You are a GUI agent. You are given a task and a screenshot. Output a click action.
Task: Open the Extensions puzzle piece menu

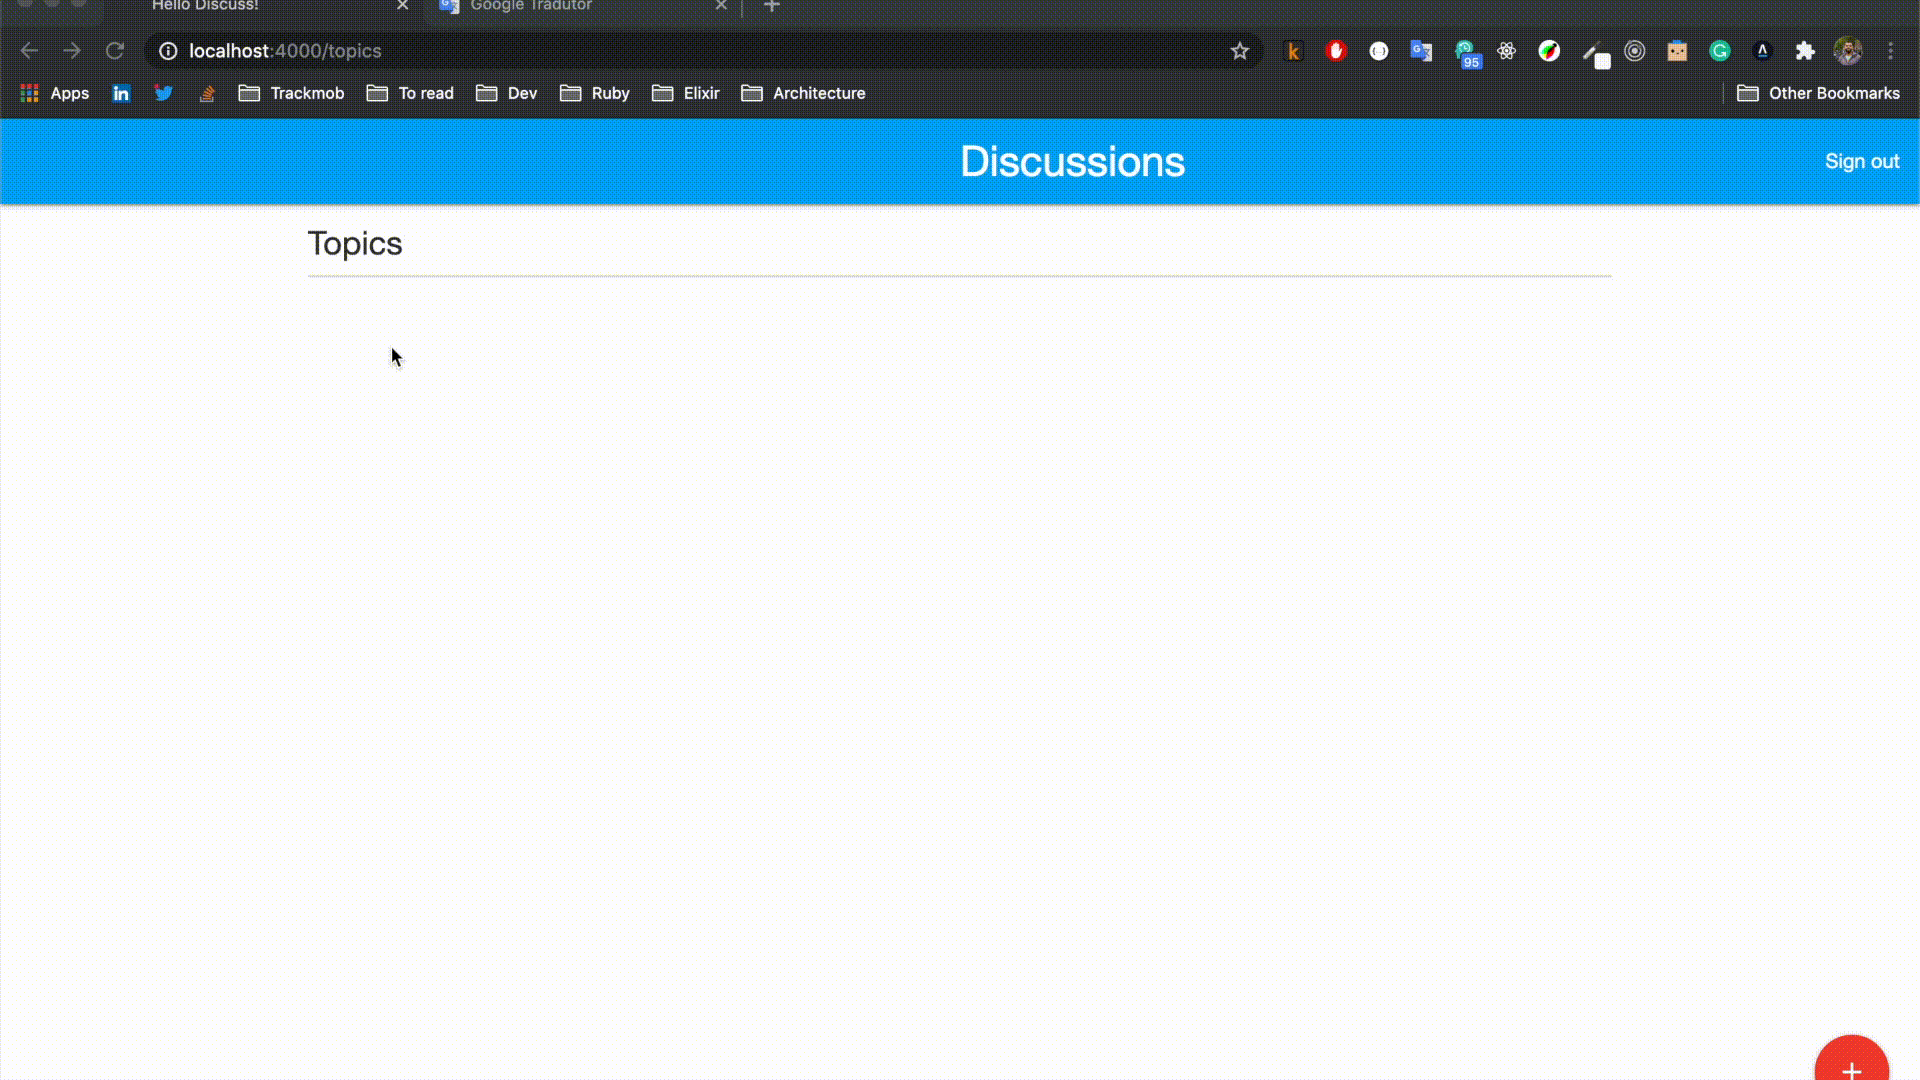tap(1805, 51)
